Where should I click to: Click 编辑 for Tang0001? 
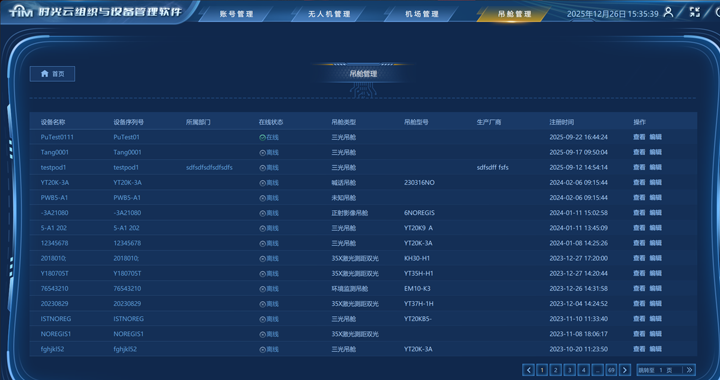tap(656, 152)
